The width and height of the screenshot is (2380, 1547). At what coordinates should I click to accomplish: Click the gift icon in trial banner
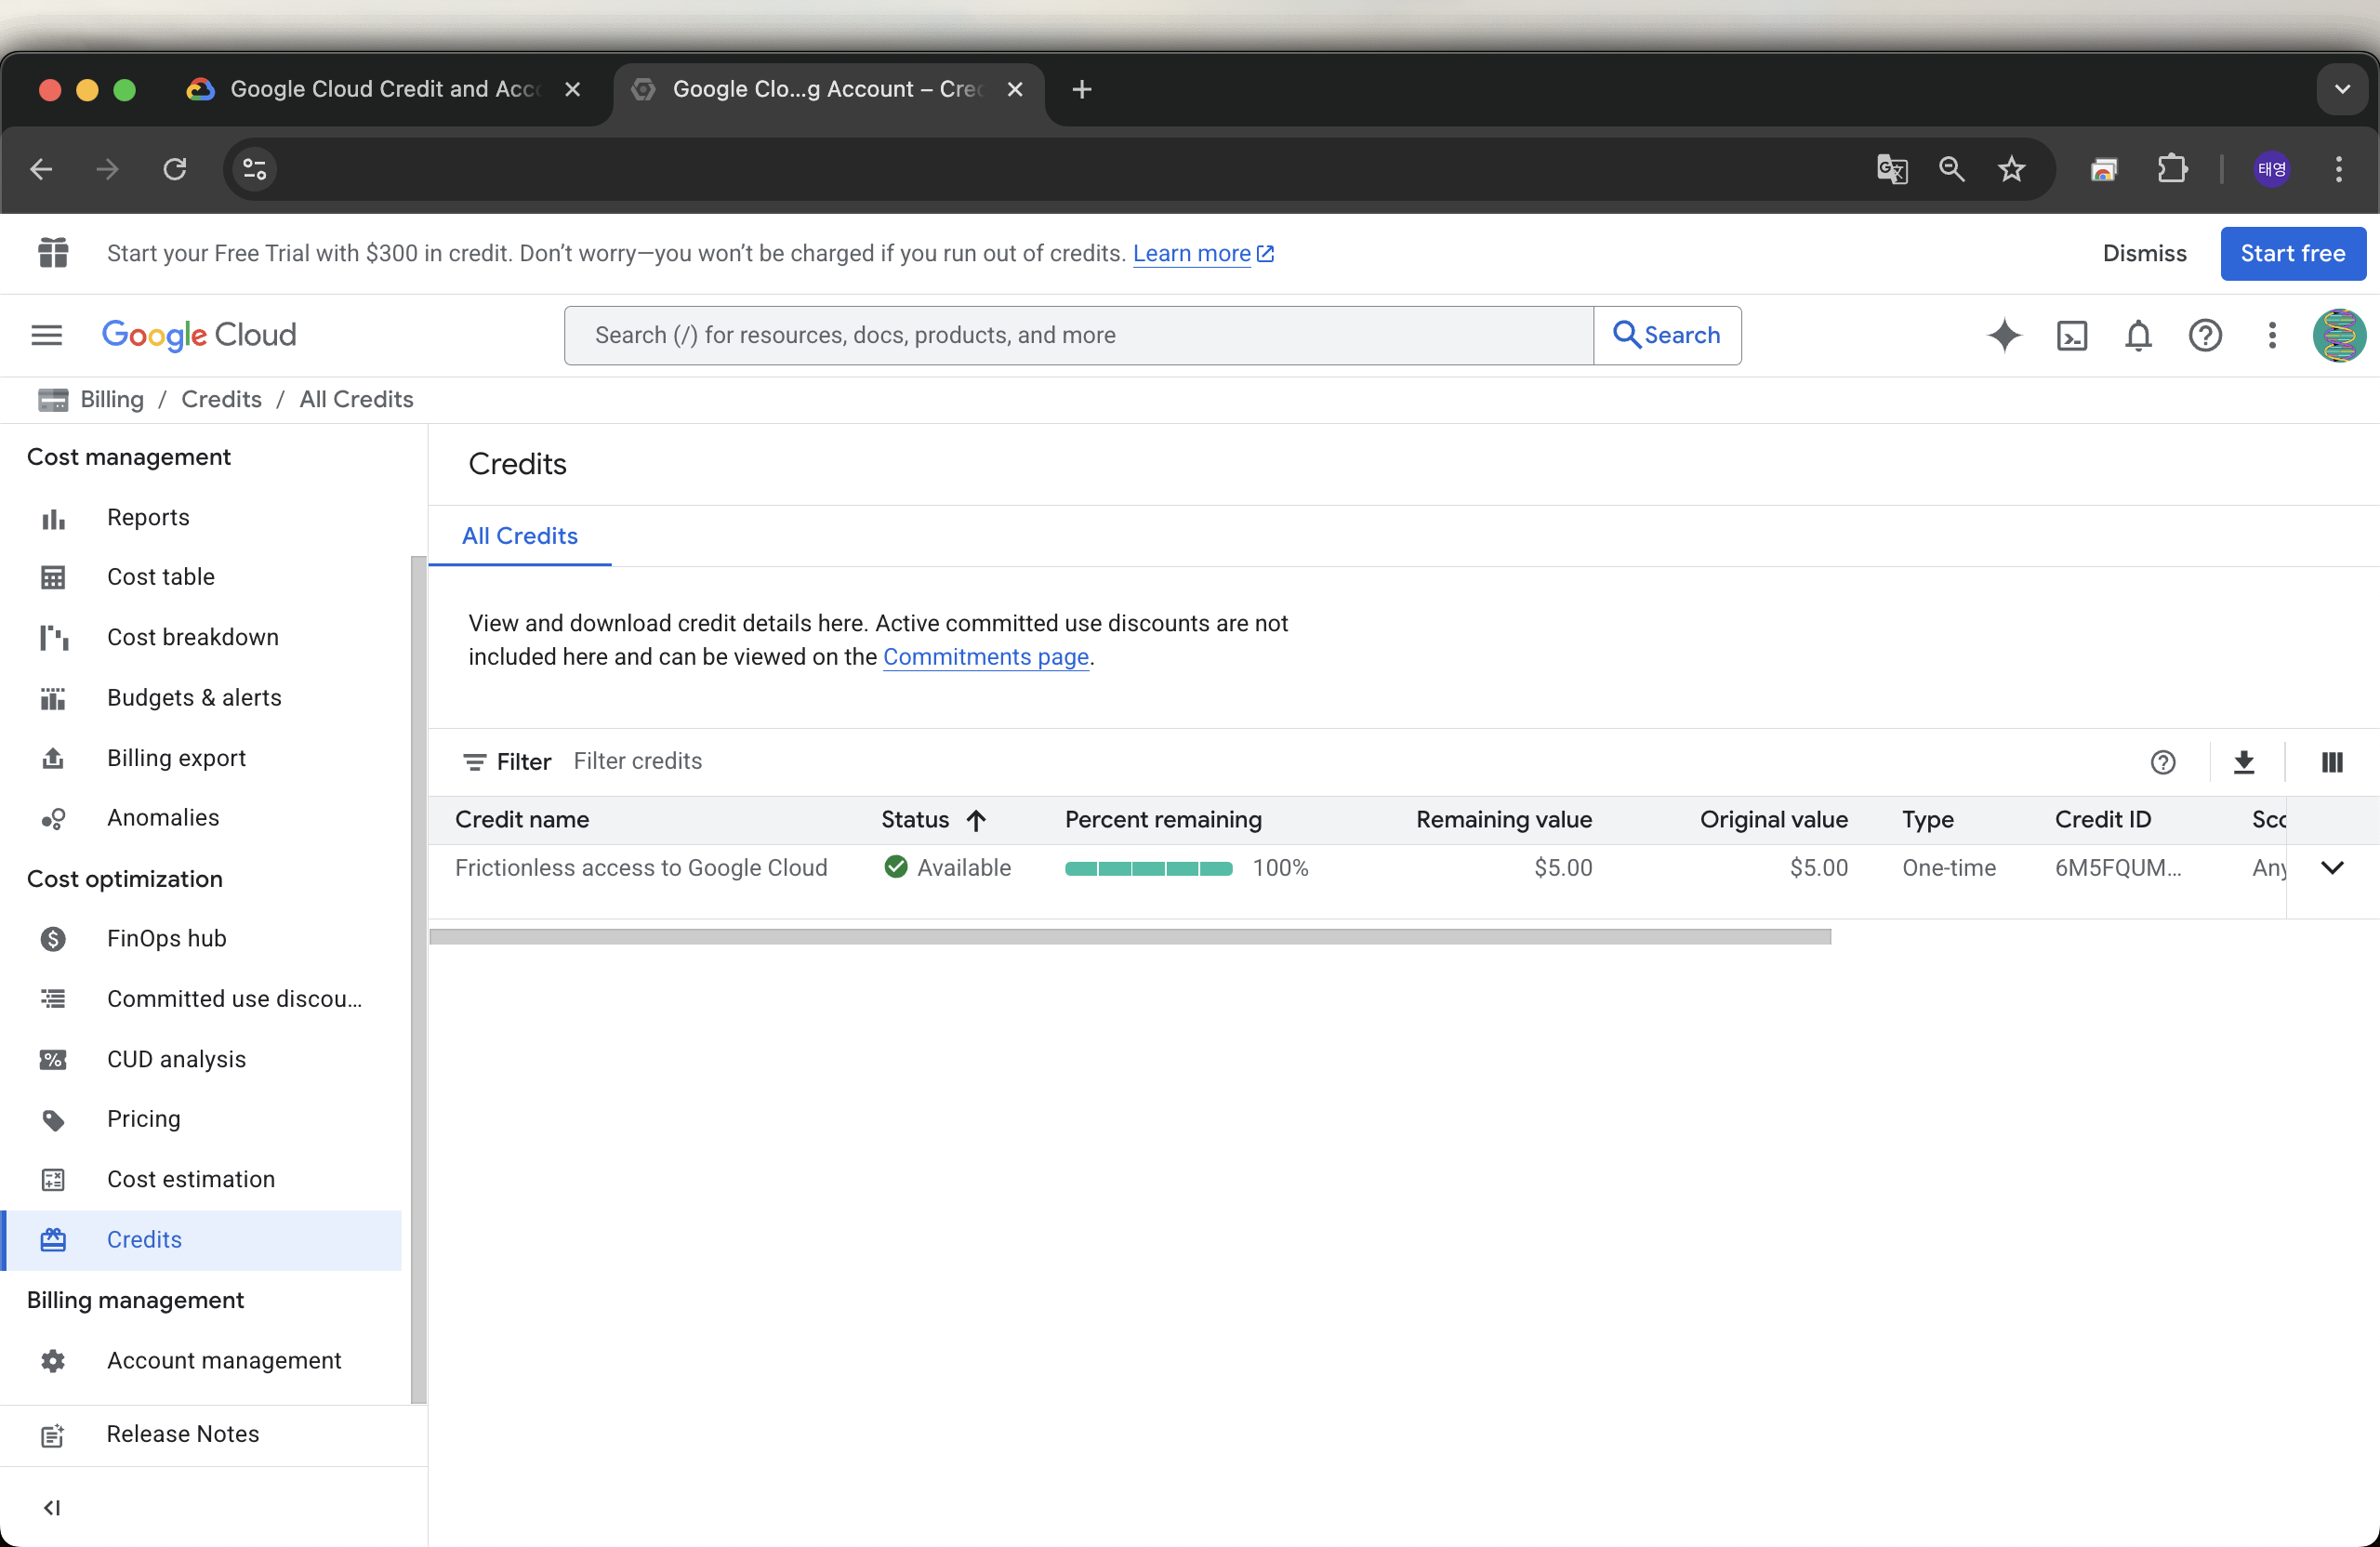coord(53,253)
